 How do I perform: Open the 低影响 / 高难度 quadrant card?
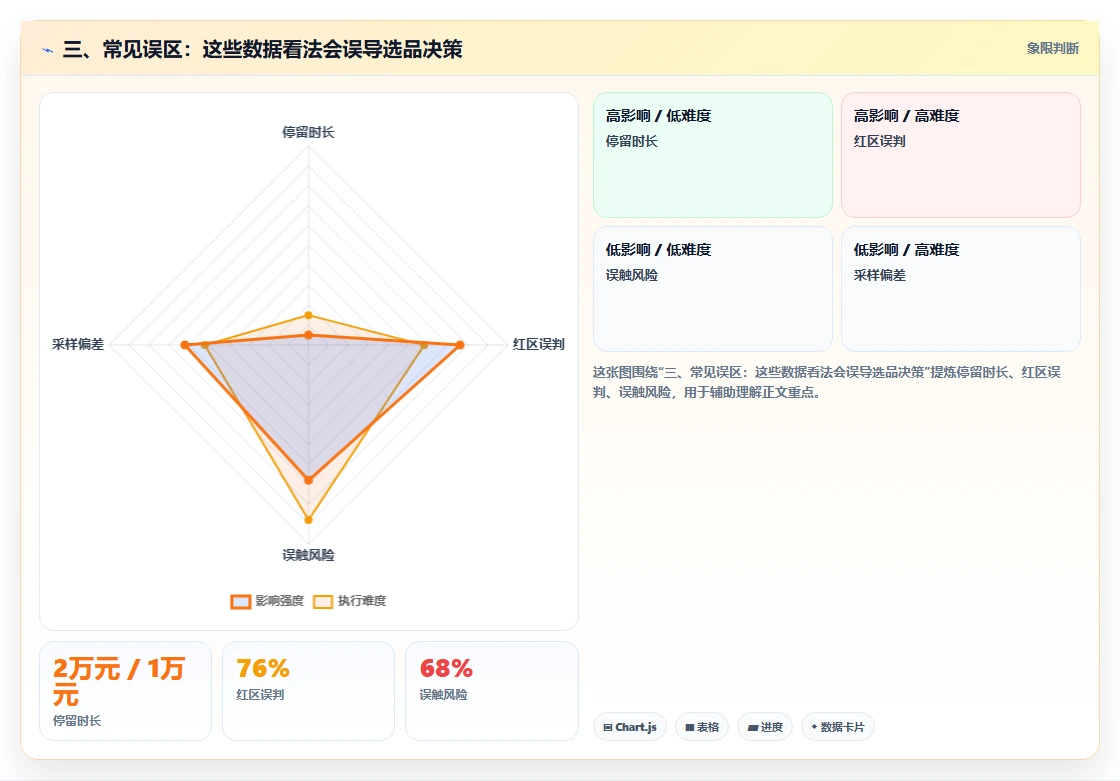[x=961, y=289]
